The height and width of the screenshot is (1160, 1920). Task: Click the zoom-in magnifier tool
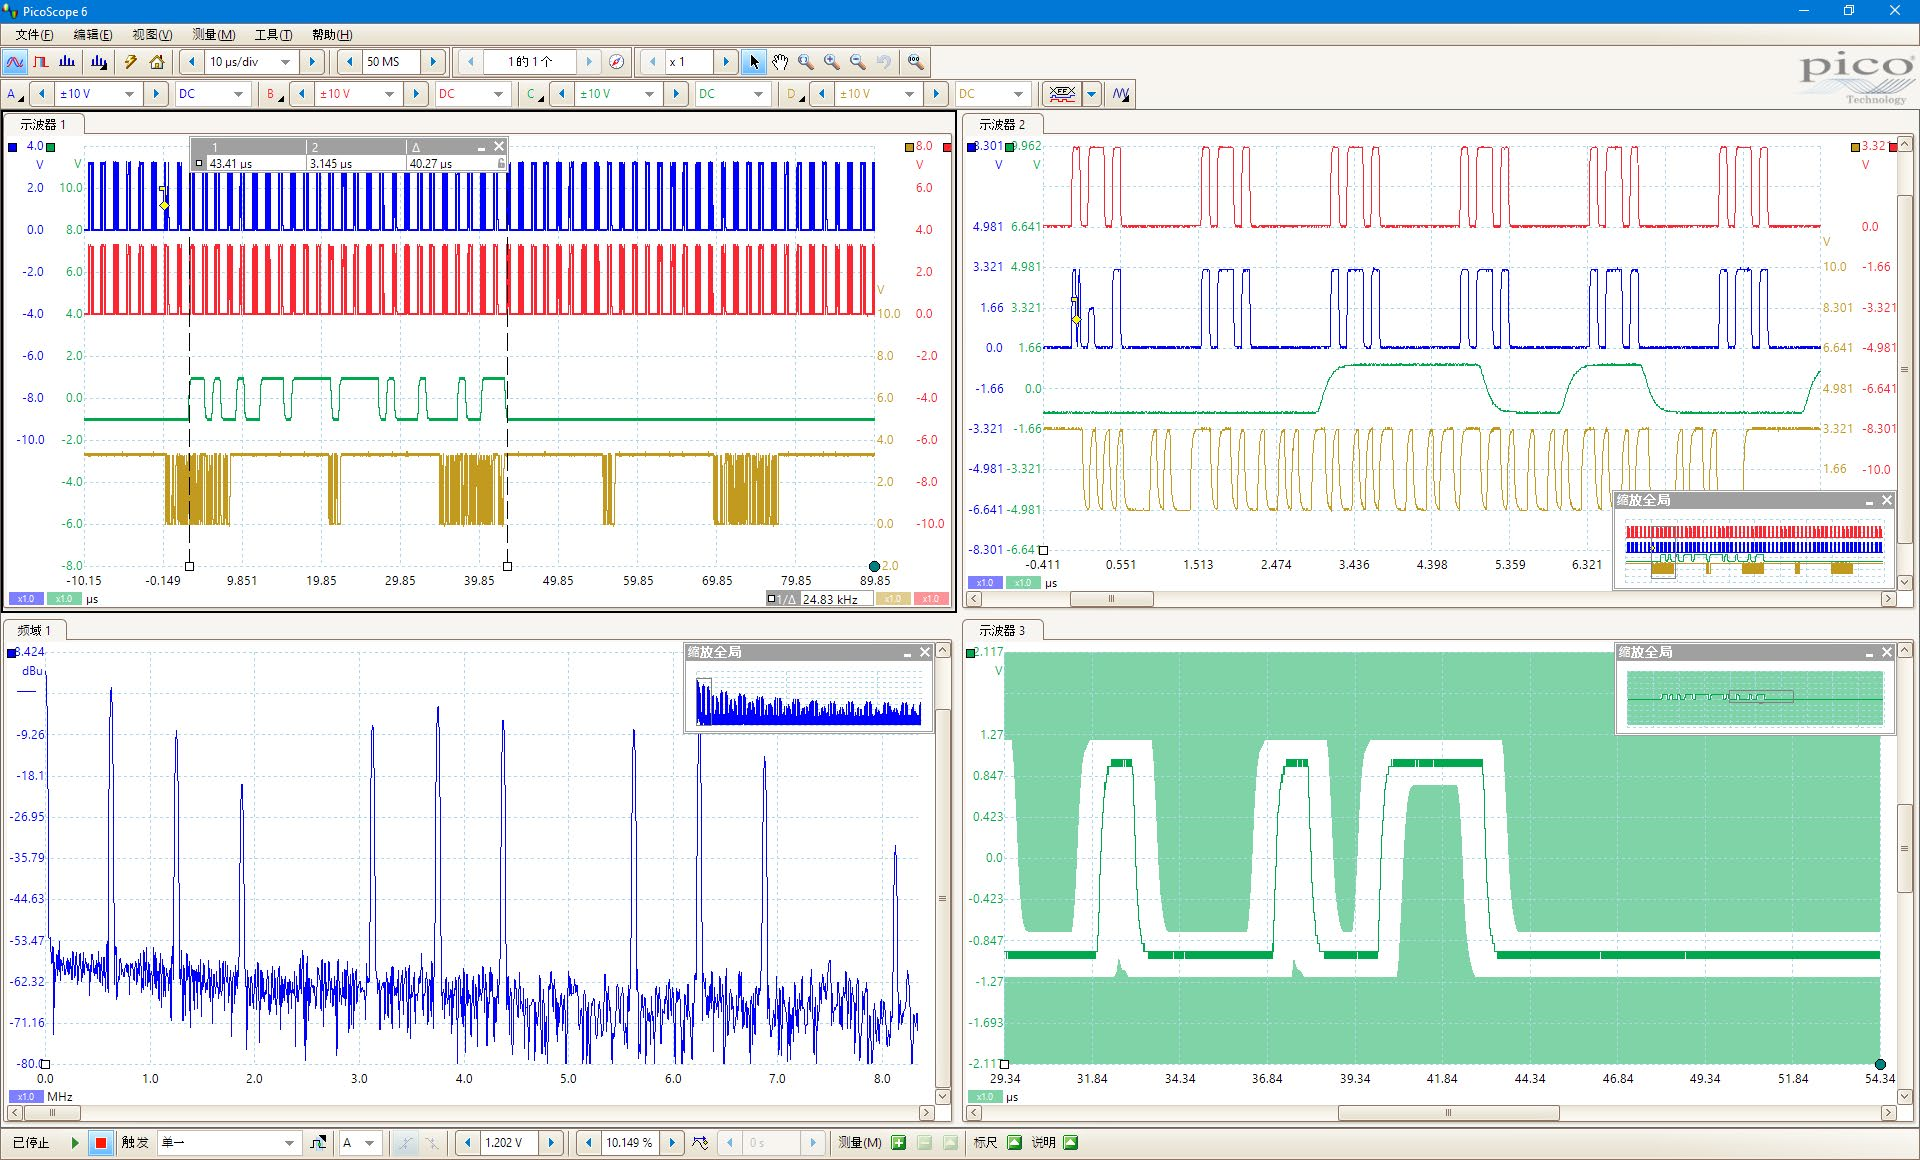832,62
